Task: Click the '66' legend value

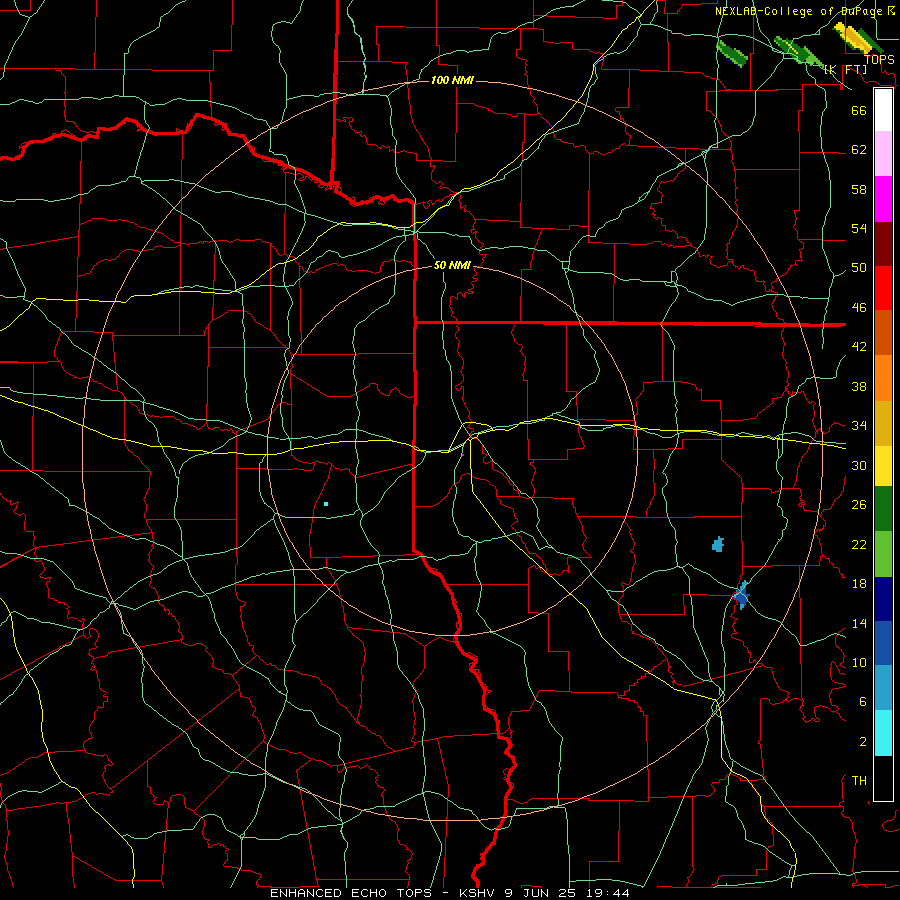Action: coord(859,110)
